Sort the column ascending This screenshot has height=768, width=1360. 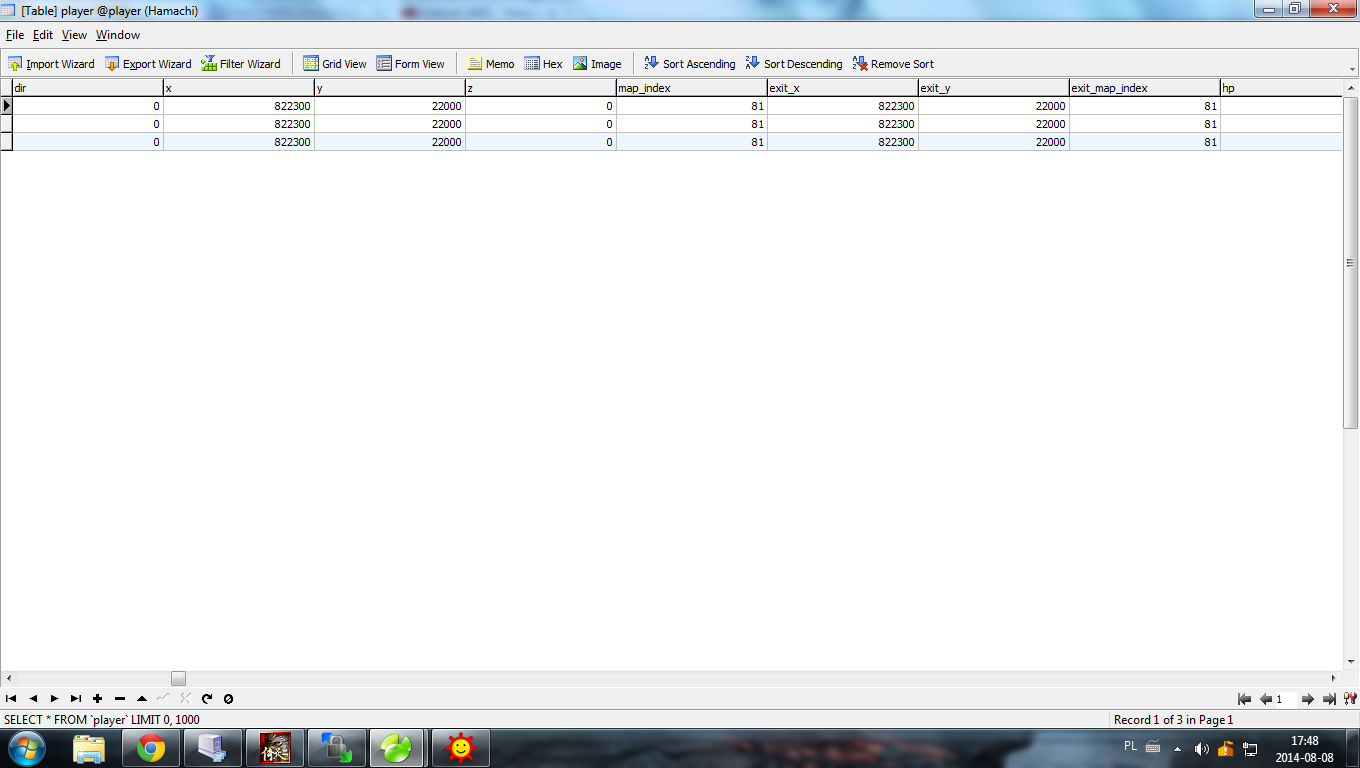pos(690,64)
